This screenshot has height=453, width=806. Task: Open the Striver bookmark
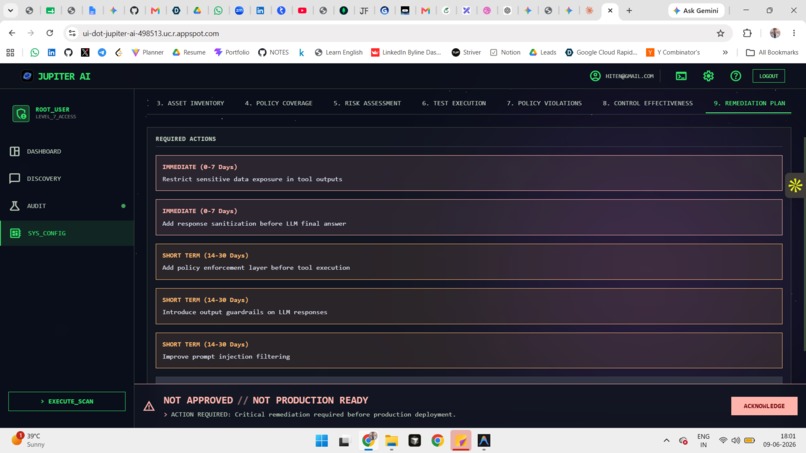(x=466, y=52)
